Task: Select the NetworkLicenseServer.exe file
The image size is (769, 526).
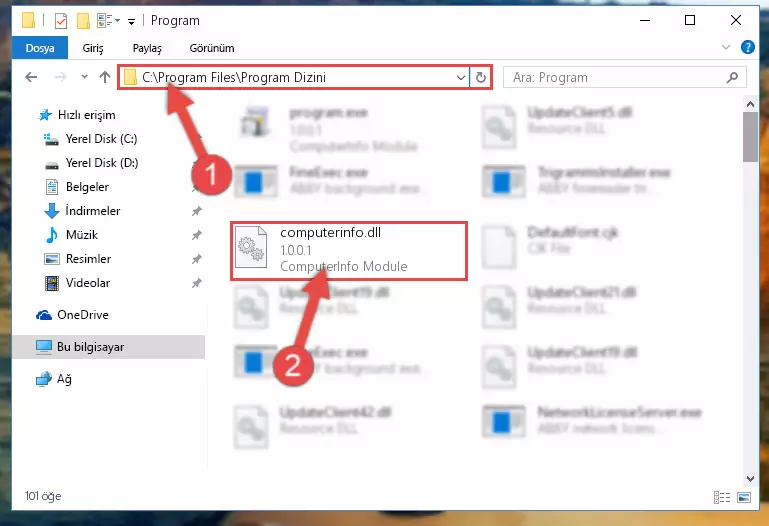Action: point(593,420)
